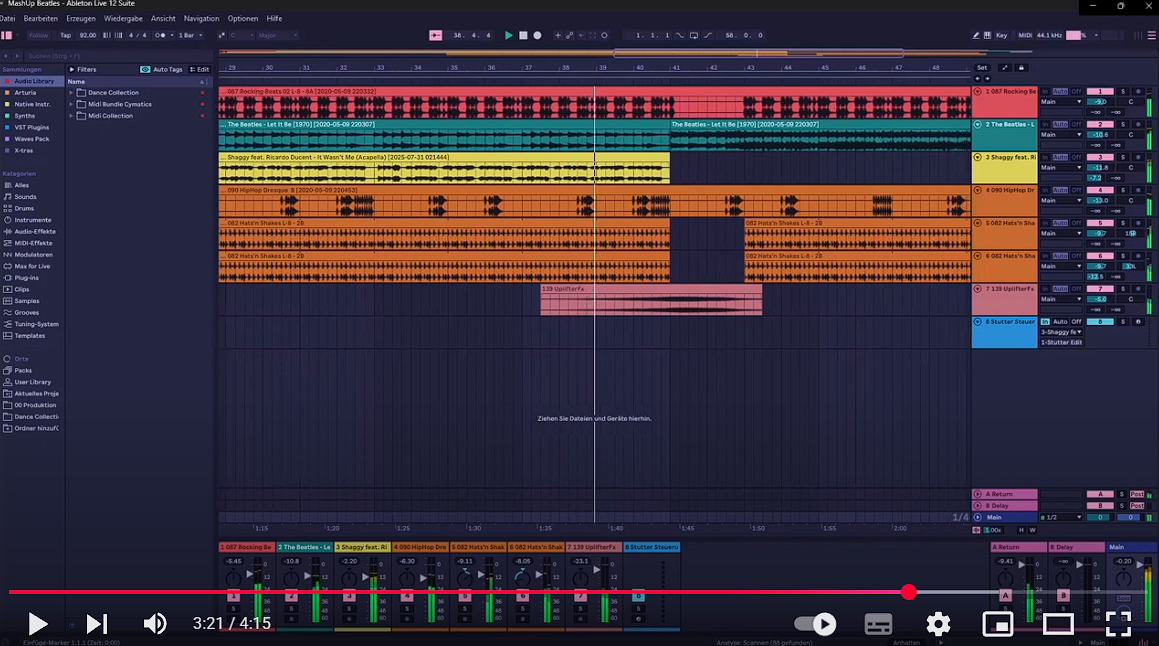1159x646 pixels.
Task: Open the 1 Bar quantization dropdown
Action: click(x=190, y=35)
